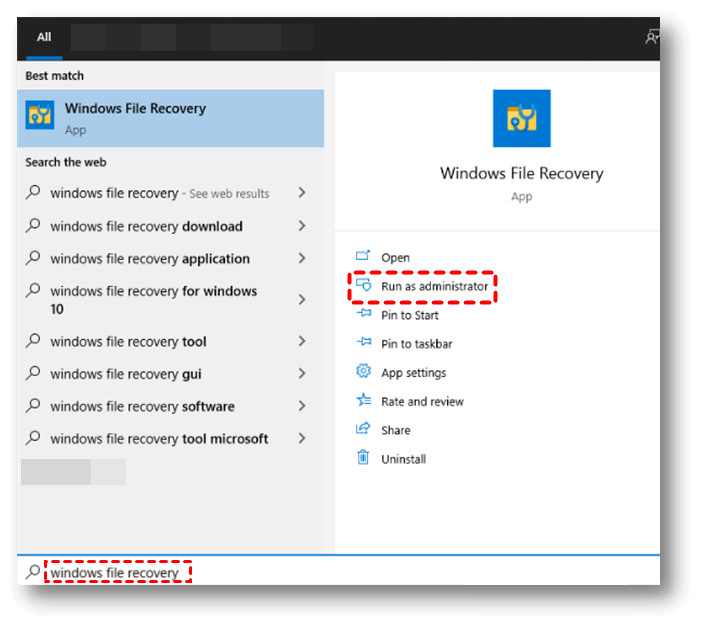This screenshot has width=701, height=626.
Task: Open 'windows file recovery - See web results'
Action: pos(160,193)
